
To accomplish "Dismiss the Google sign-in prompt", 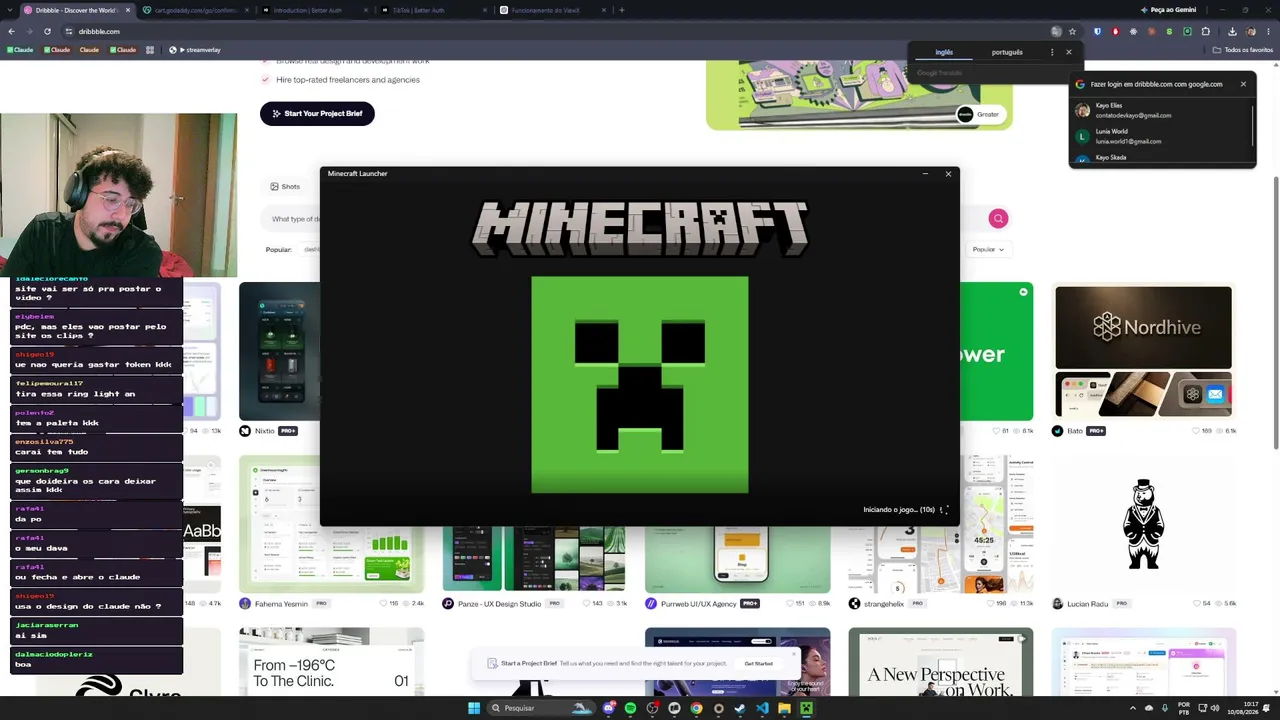I will pos(1243,84).
